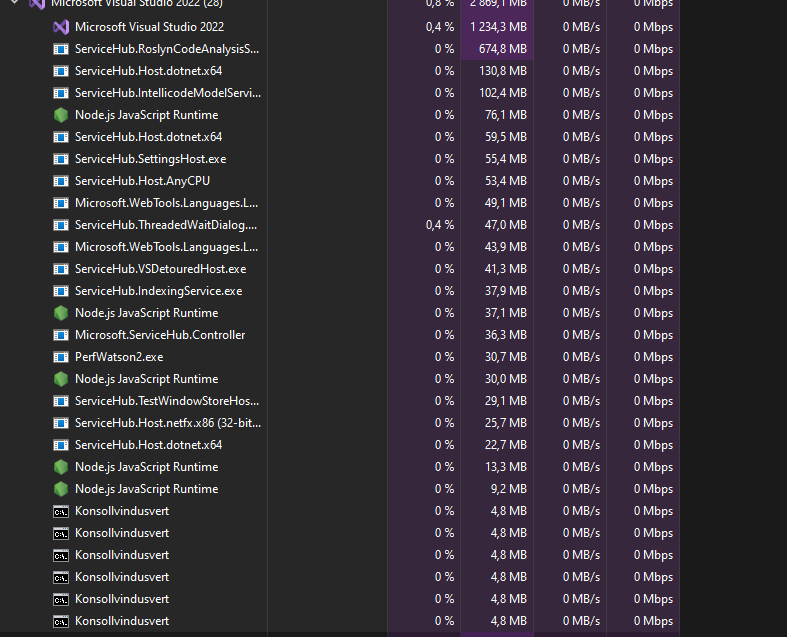Select the ServiceHub.VSDetouredHost.exe process name
This screenshot has width=787, height=637.
[x=161, y=269]
